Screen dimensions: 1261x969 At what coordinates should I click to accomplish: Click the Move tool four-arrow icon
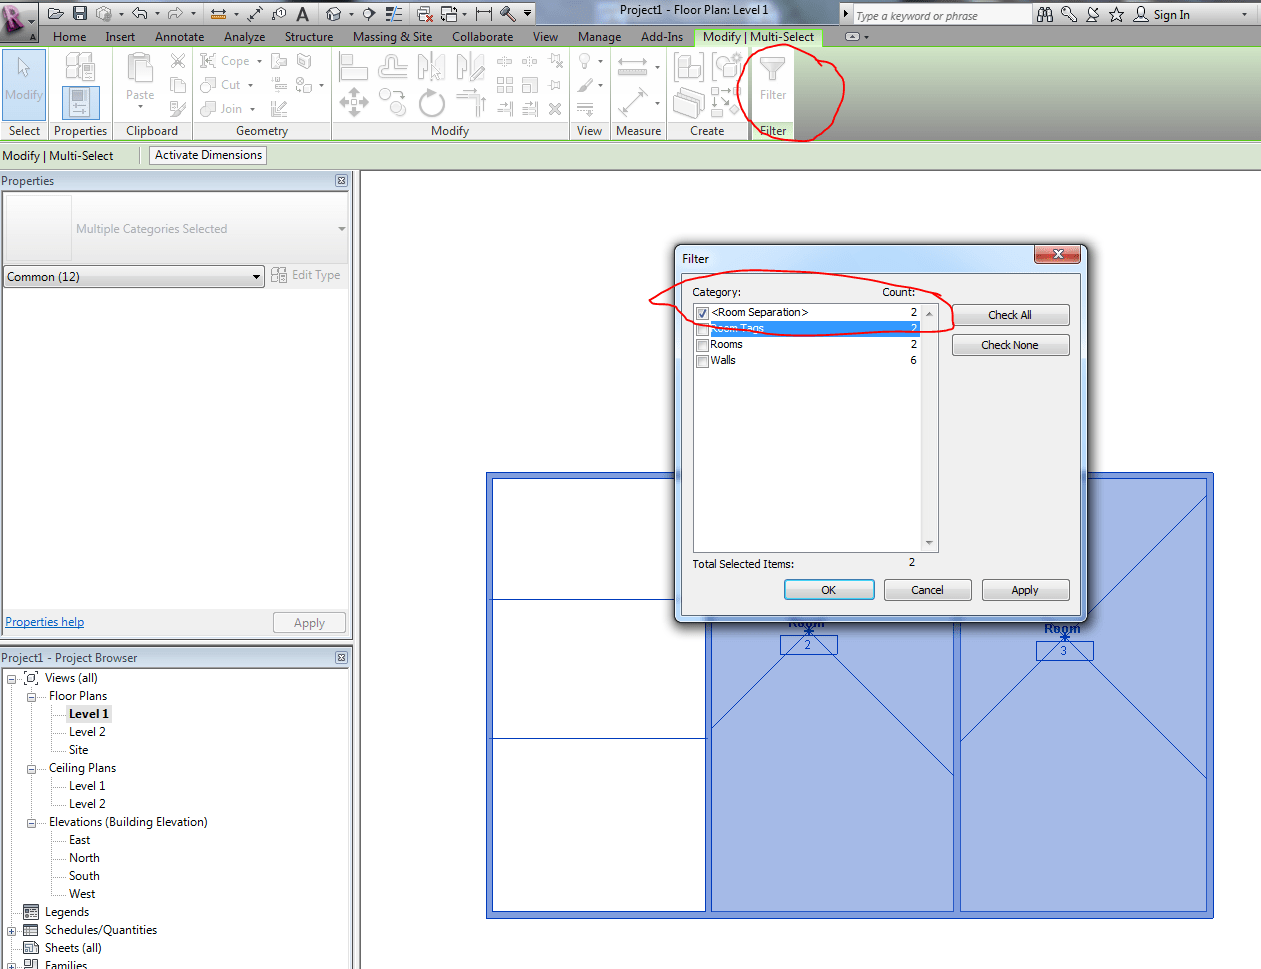click(354, 103)
